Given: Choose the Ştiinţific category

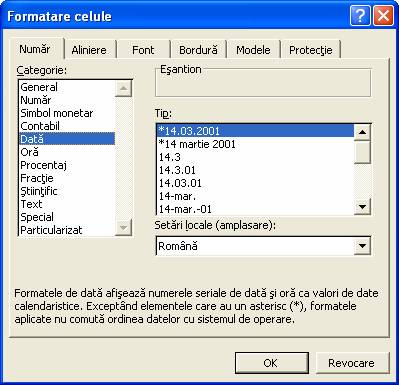Looking at the screenshot, I should [67, 191].
